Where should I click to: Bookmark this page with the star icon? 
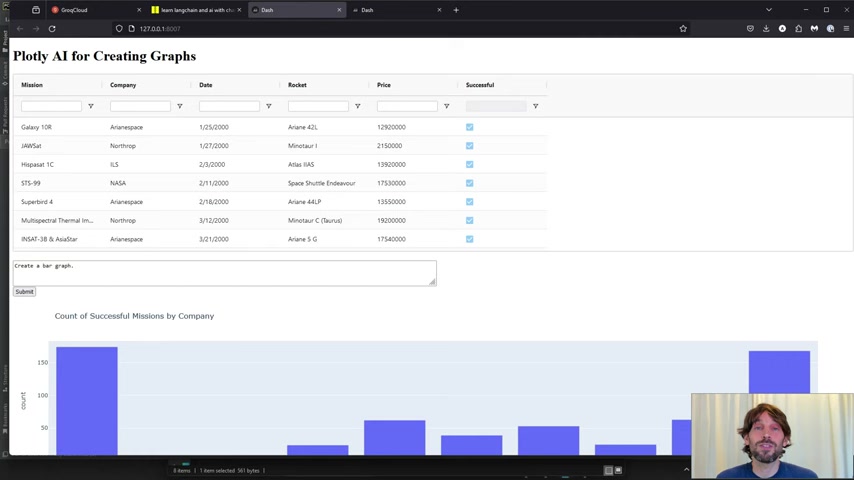click(683, 29)
